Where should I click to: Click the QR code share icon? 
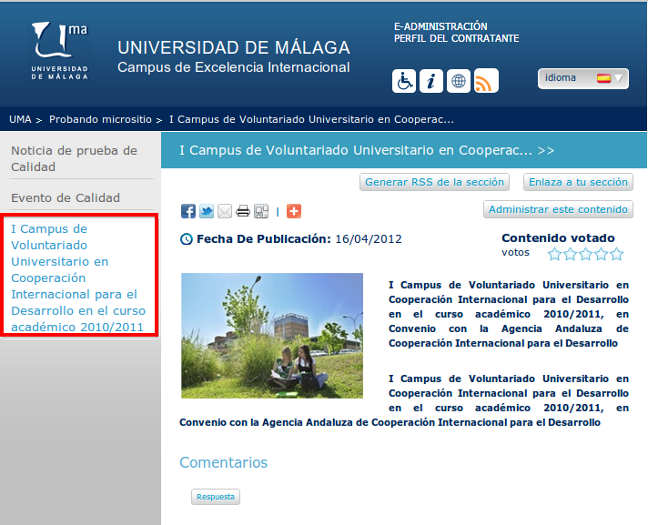[261, 211]
